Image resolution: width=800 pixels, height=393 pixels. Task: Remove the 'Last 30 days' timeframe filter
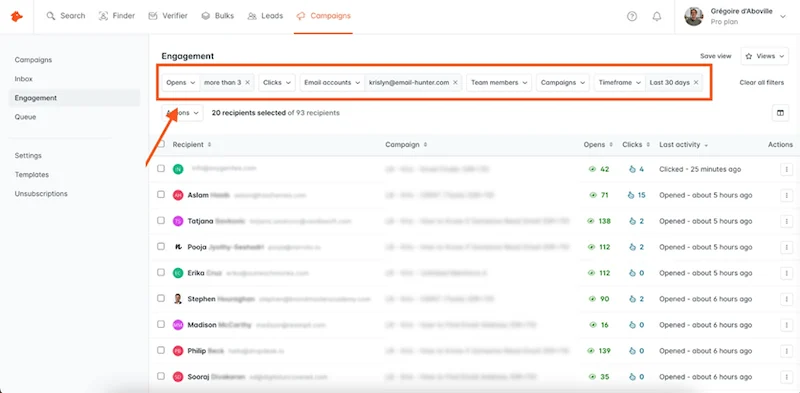695,82
